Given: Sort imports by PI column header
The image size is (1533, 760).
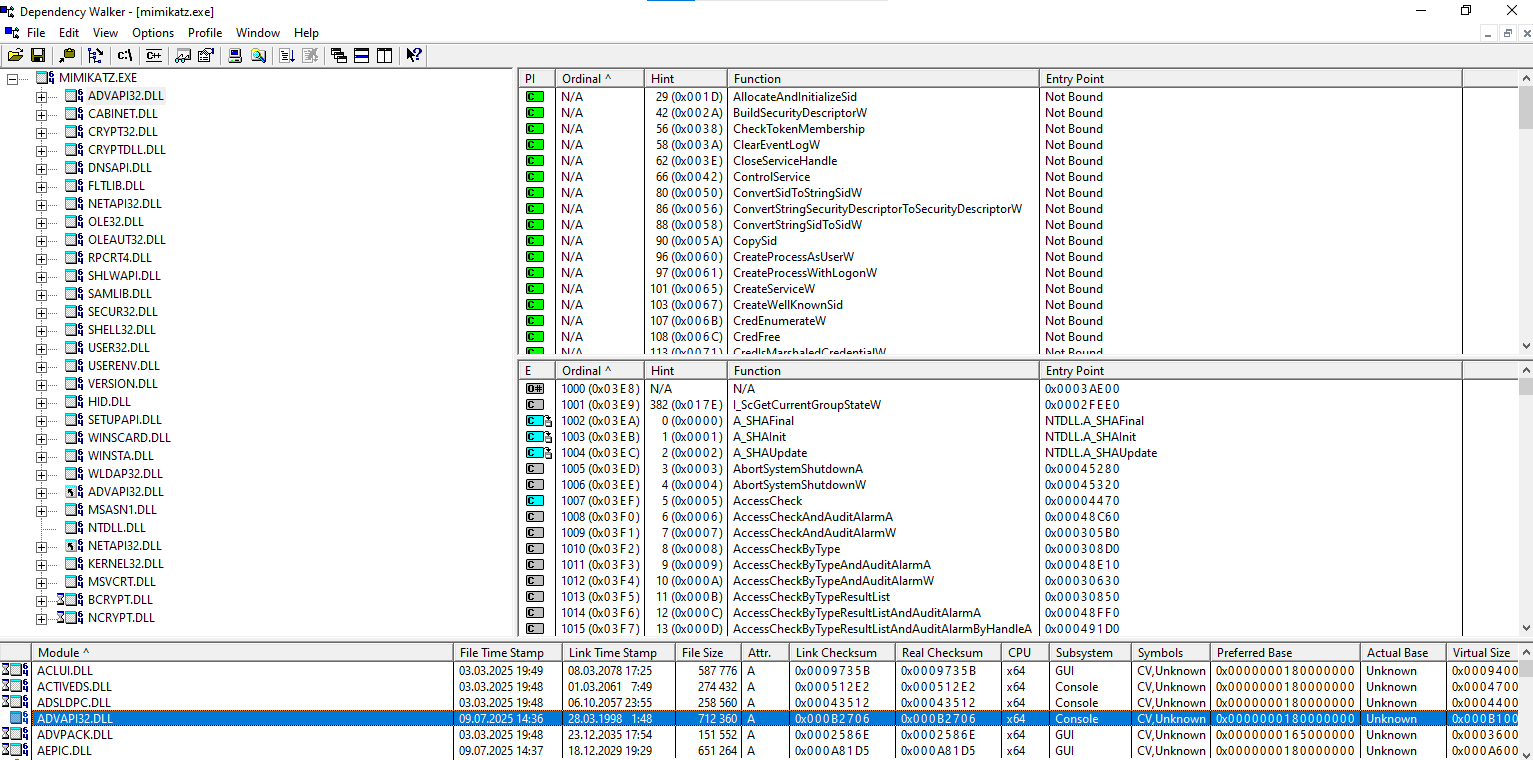Looking at the screenshot, I should (x=536, y=78).
